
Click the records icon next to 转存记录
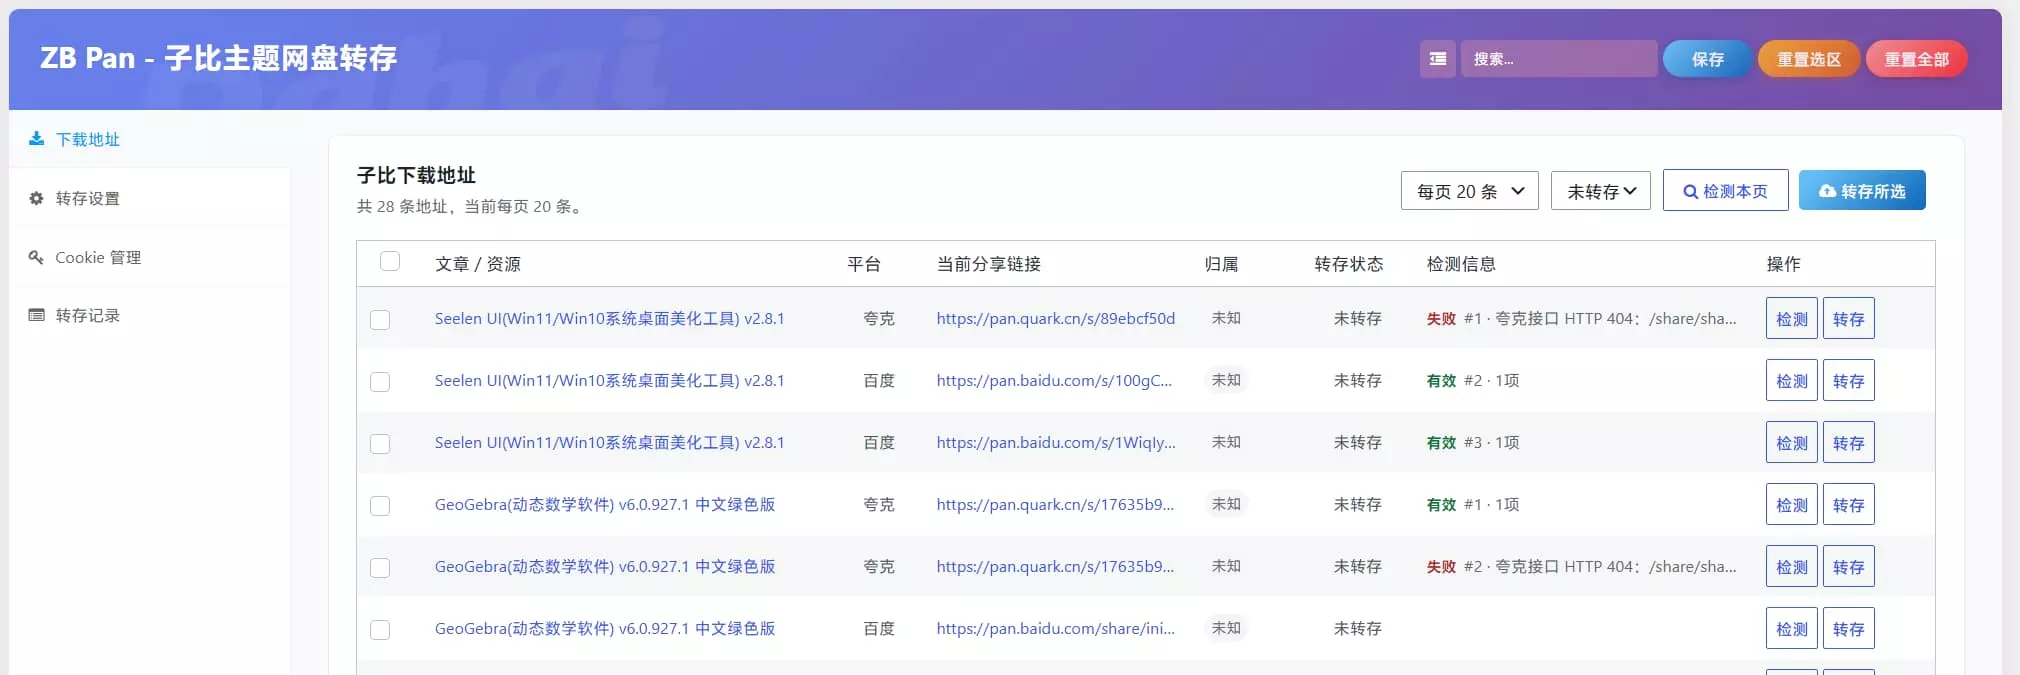37,315
